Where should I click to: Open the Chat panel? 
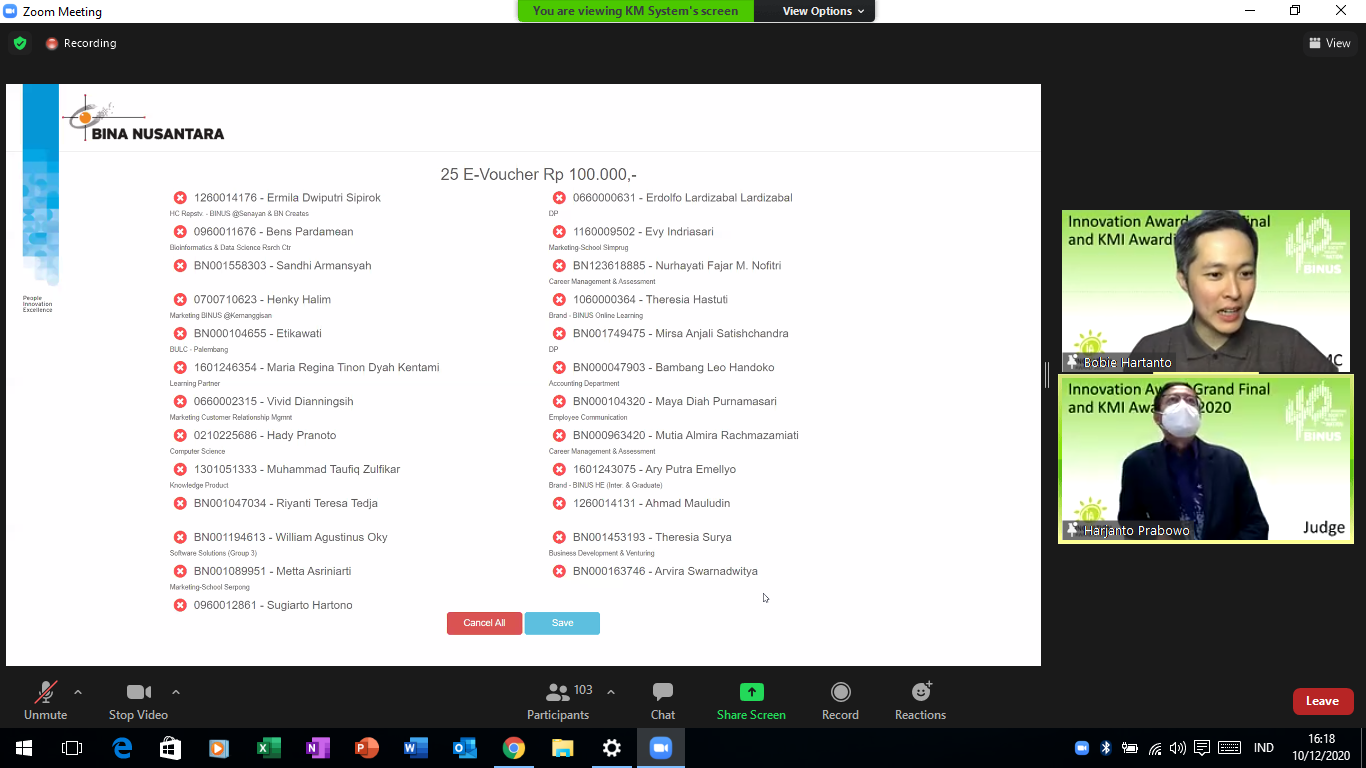pos(662,701)
